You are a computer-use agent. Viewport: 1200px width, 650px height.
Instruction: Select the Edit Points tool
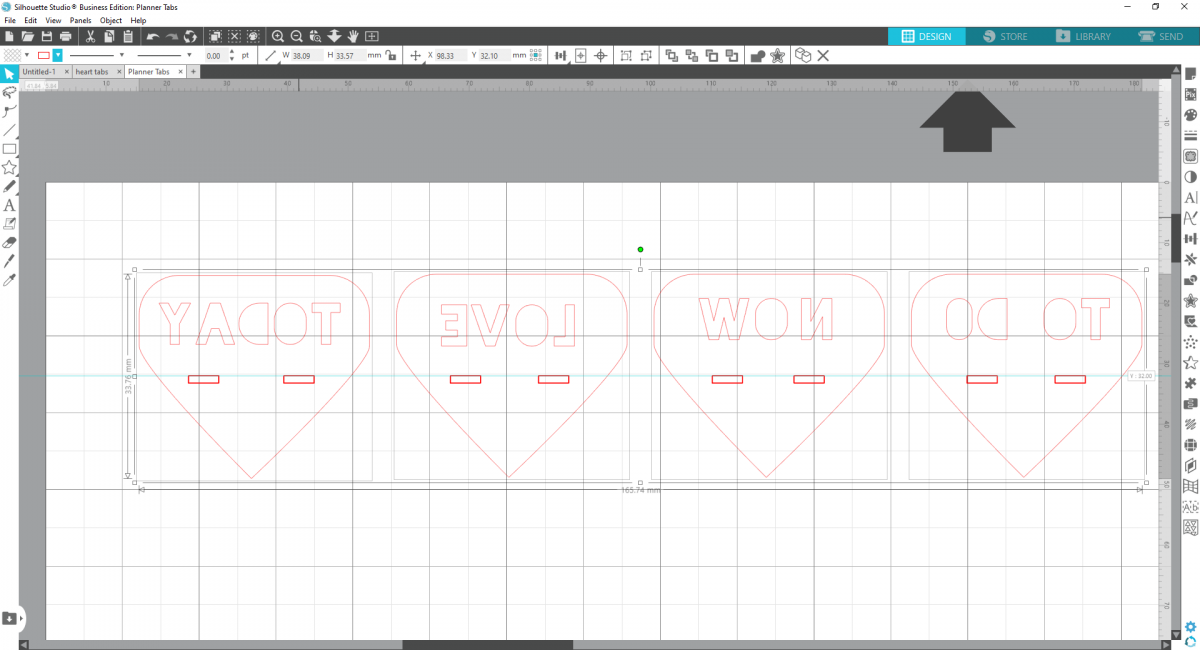click(10, 111)
